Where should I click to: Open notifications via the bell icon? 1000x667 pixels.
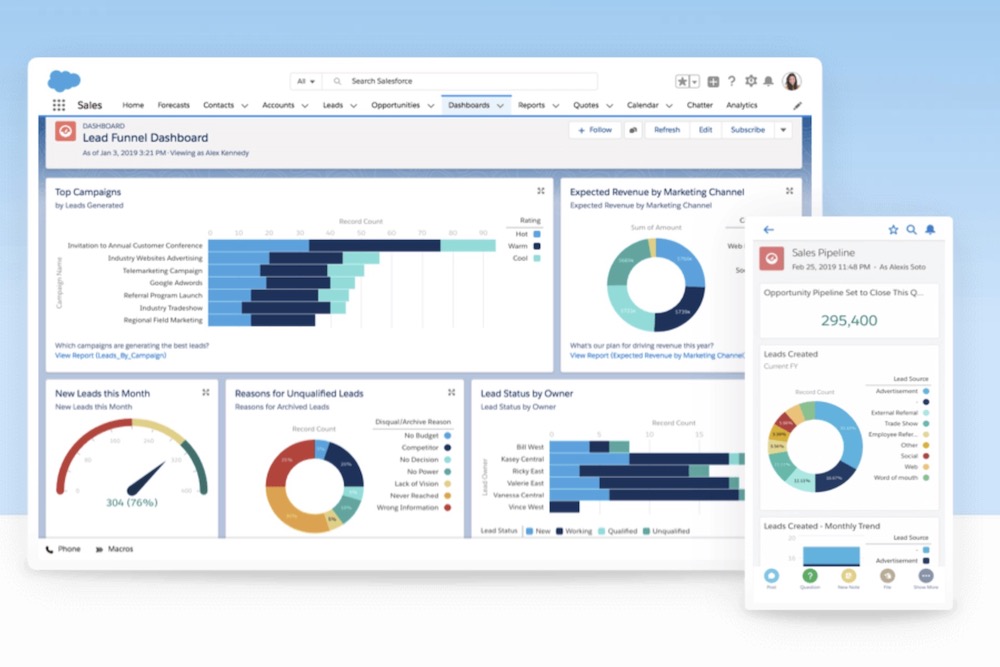(768, 82)
